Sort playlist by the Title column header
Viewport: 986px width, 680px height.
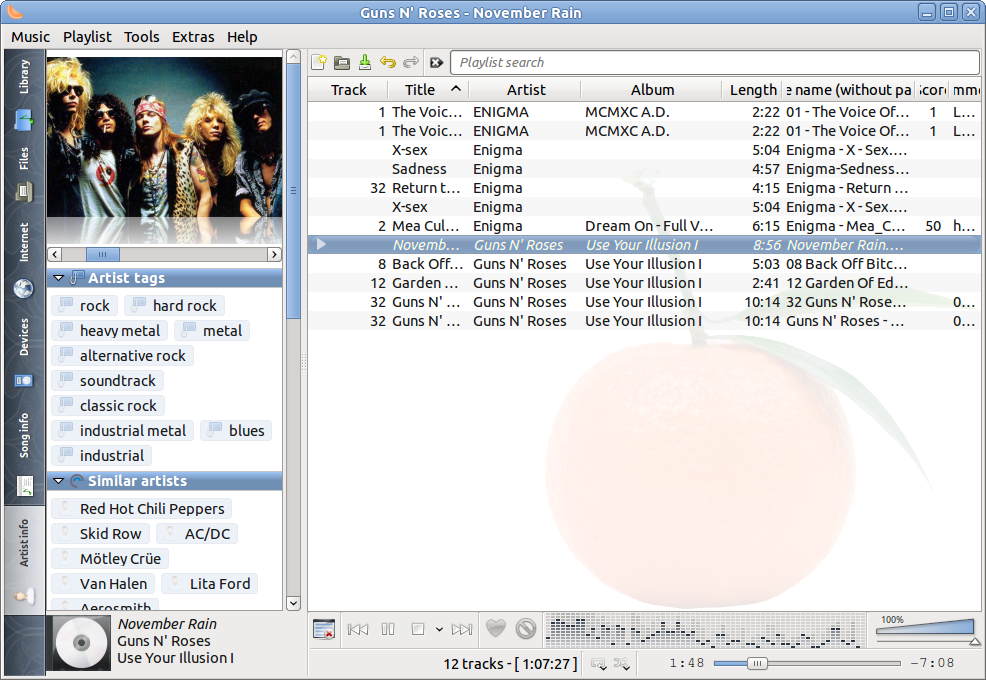click(428, 90)
